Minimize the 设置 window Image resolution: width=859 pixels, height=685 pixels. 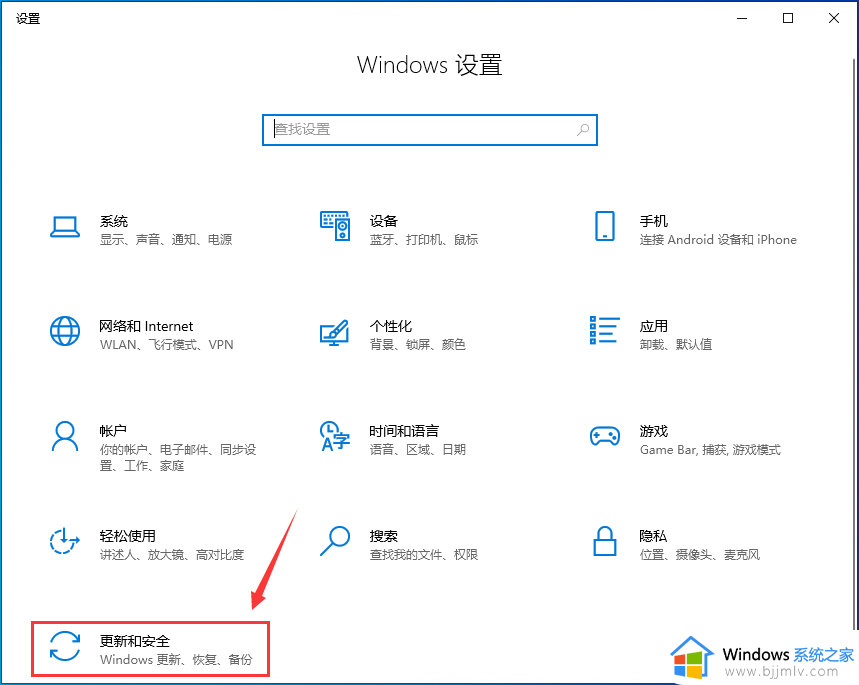pos(742,18)
